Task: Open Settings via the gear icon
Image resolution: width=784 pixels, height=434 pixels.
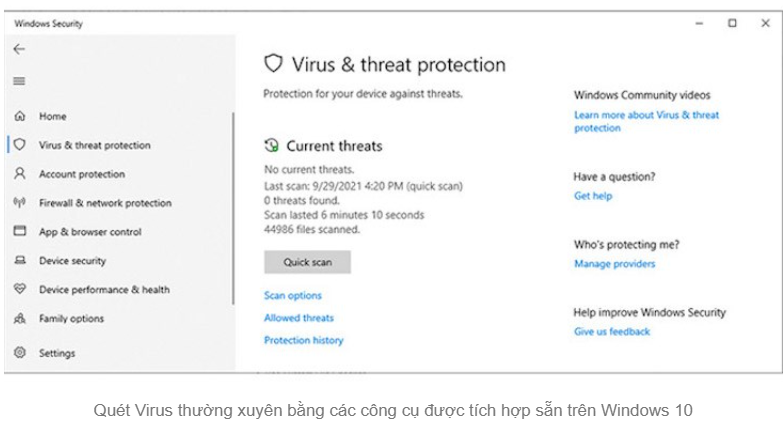Action: [x=19, y=353]
